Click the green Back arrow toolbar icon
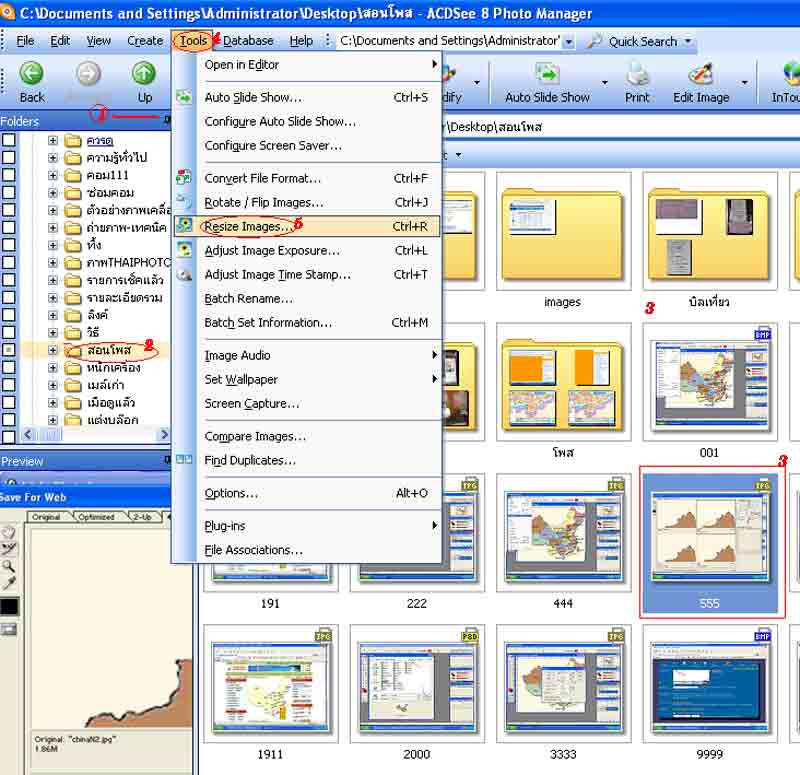 tap(32, 73)
